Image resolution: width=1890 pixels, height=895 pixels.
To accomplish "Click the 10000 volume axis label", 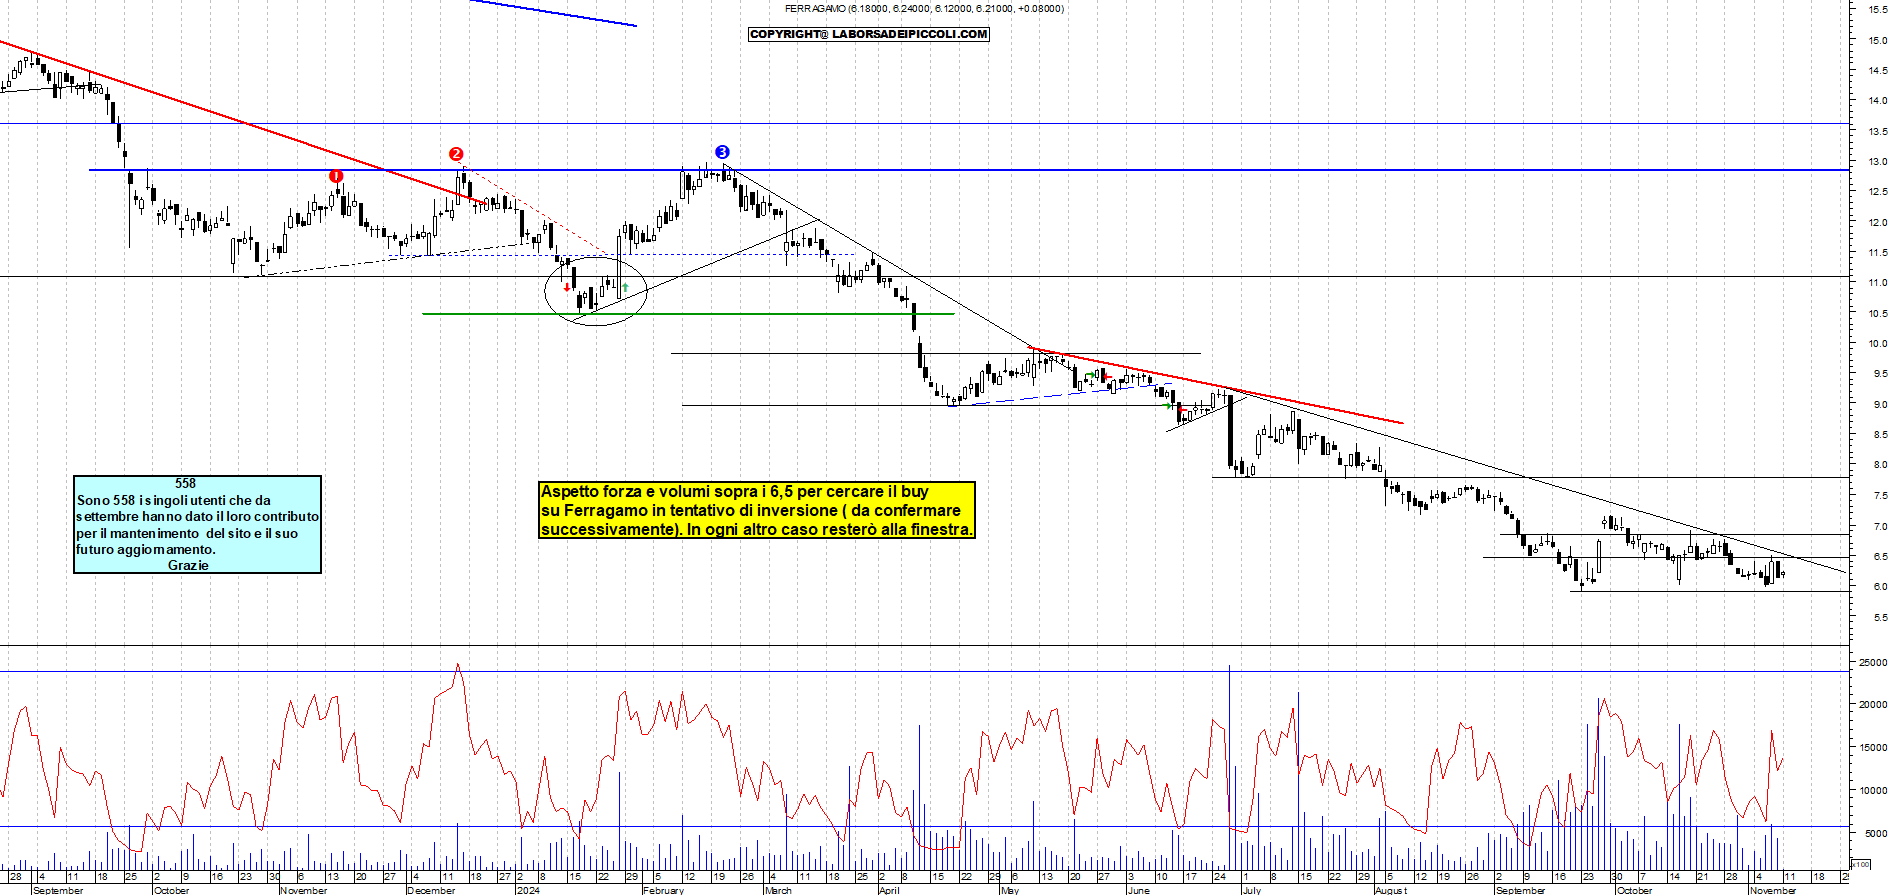I will tap(1872, 790).
